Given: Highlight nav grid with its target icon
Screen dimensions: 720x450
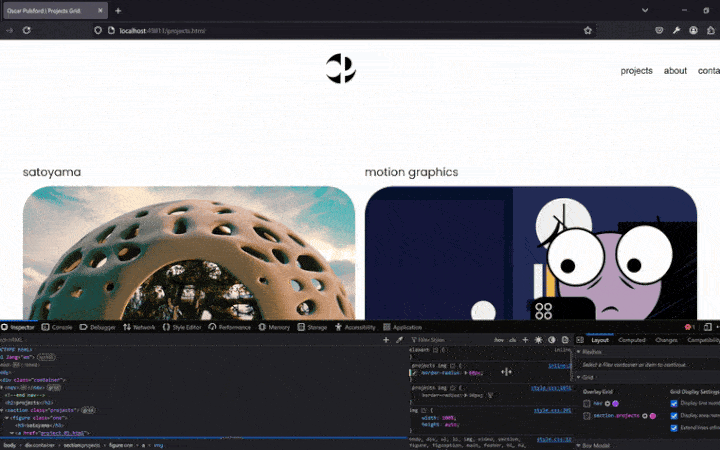Looking at the screenshot, I should pos(607,404).
